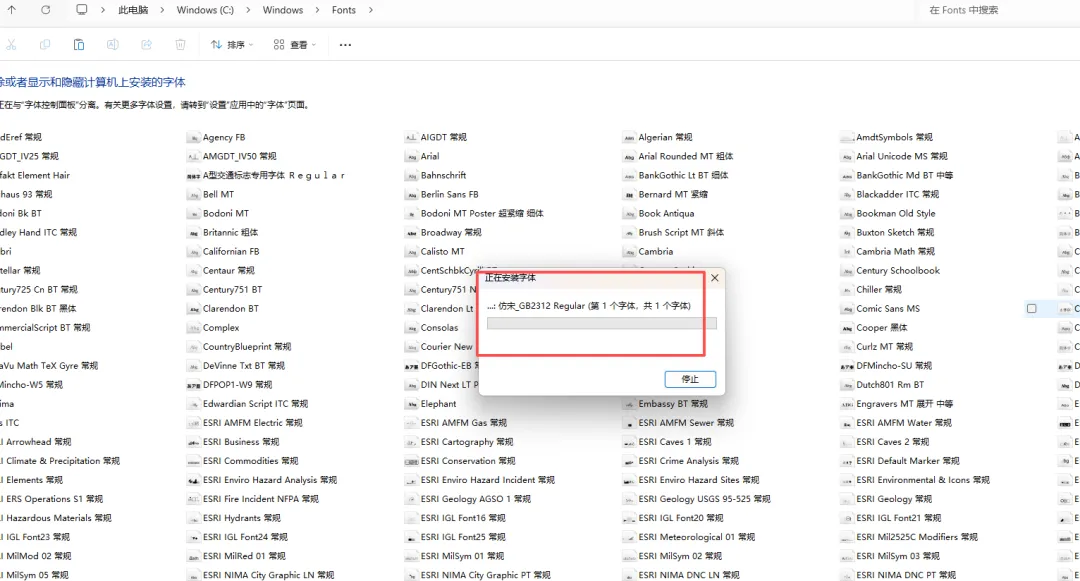Select the ESRI Caves 1 font icon
The height and width of the screenshot is (581, 1080).
point(629,442)
